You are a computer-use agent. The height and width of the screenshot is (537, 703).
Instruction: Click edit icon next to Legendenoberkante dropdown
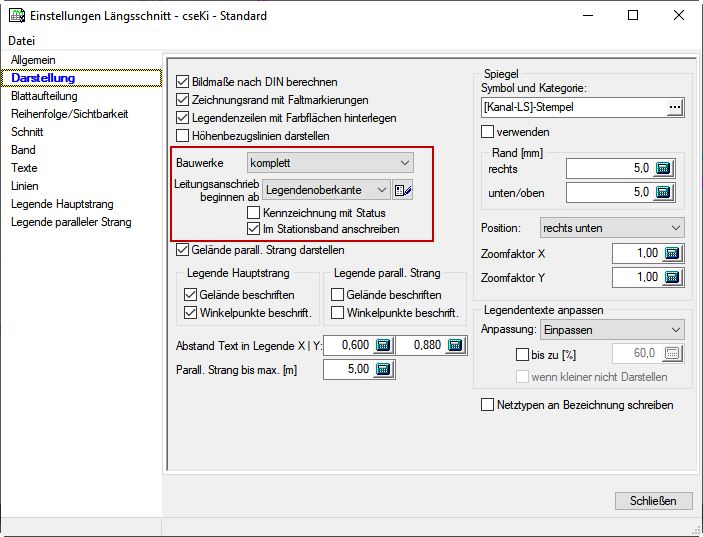point(403,190)
